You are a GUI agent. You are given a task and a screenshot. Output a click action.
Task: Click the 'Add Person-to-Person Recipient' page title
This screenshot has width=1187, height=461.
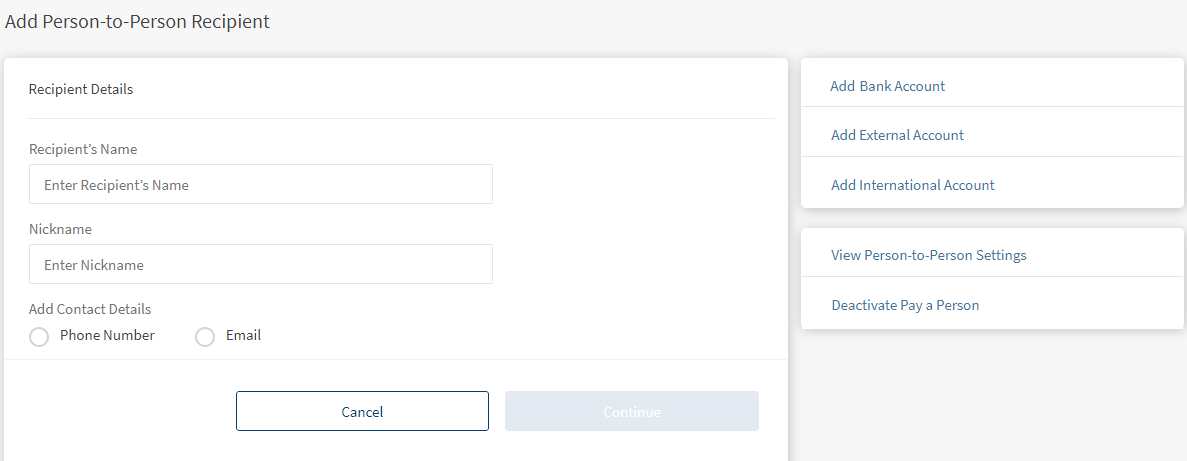coord(137,21)
